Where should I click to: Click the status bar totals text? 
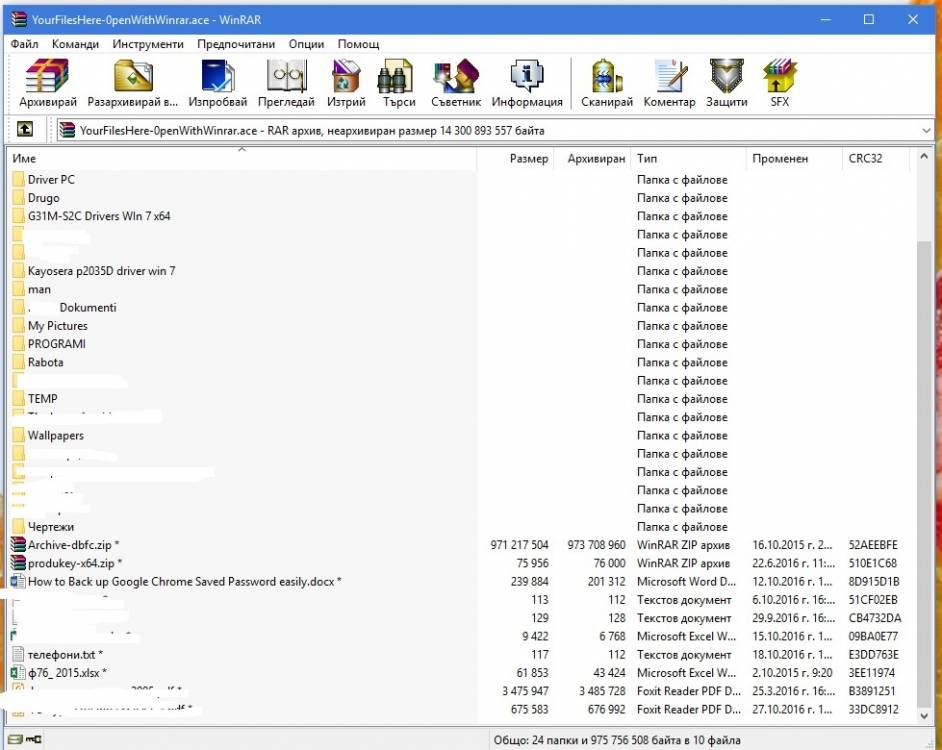point(617,740)
